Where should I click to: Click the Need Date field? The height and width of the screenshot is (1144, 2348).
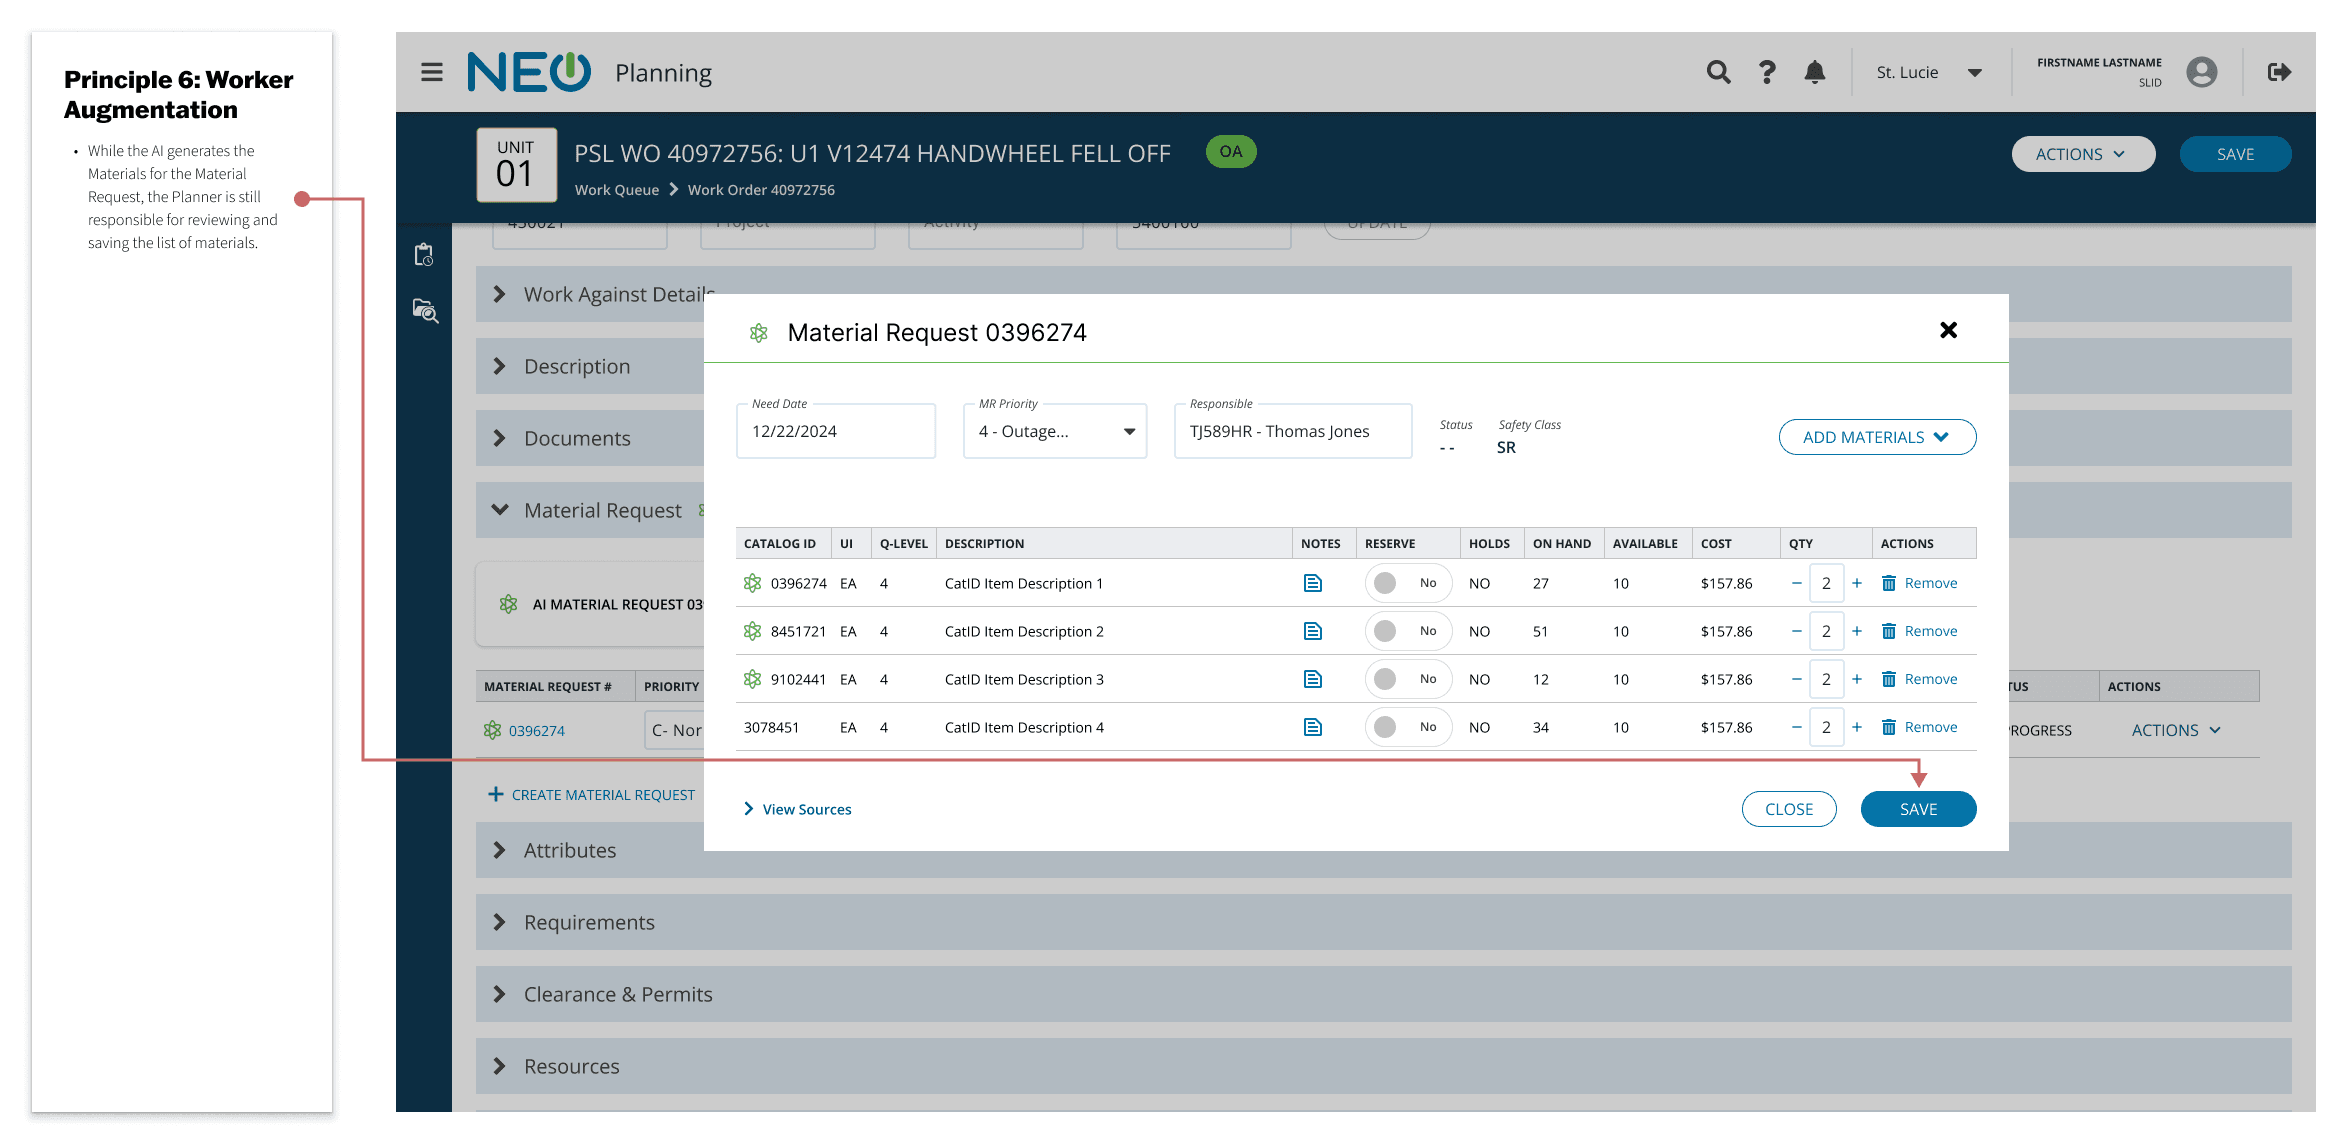pos(835,431)
